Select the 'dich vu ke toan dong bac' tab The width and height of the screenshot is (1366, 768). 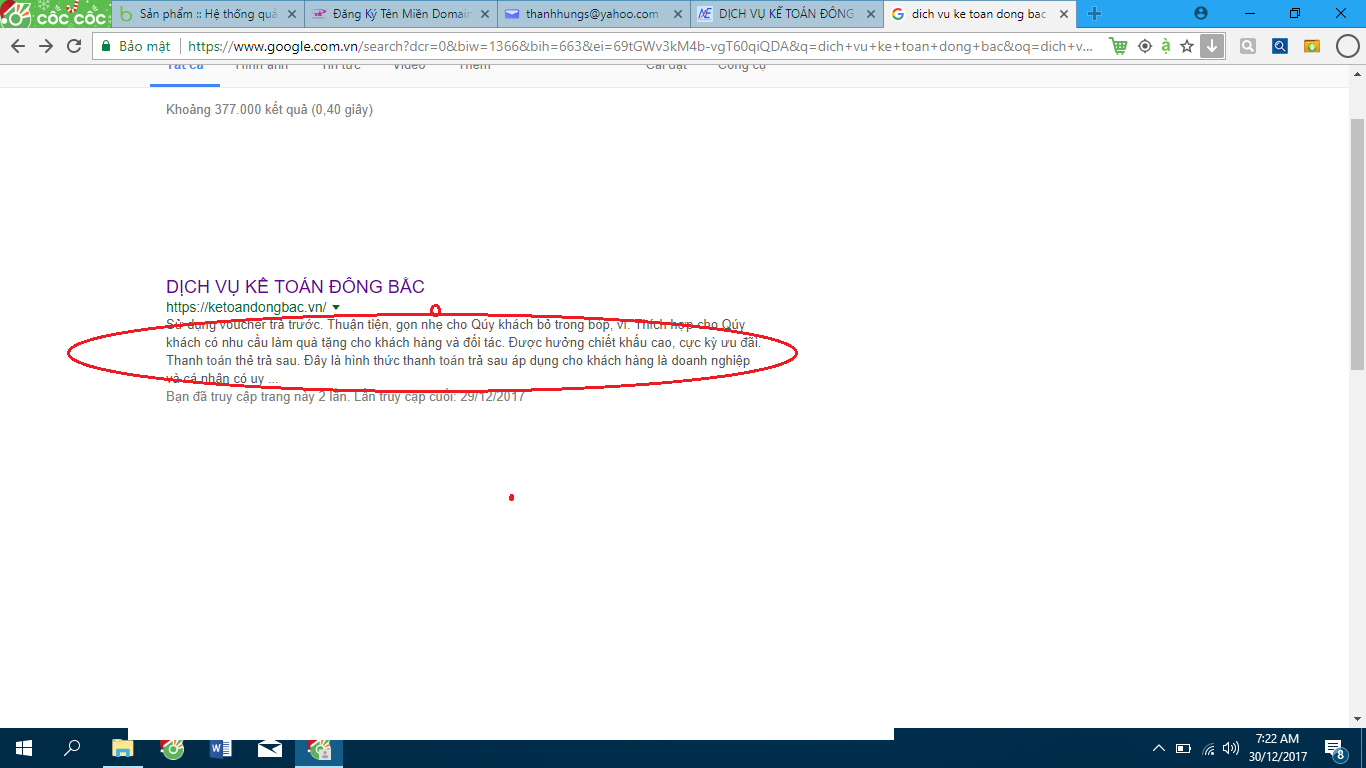click(979, 14)
